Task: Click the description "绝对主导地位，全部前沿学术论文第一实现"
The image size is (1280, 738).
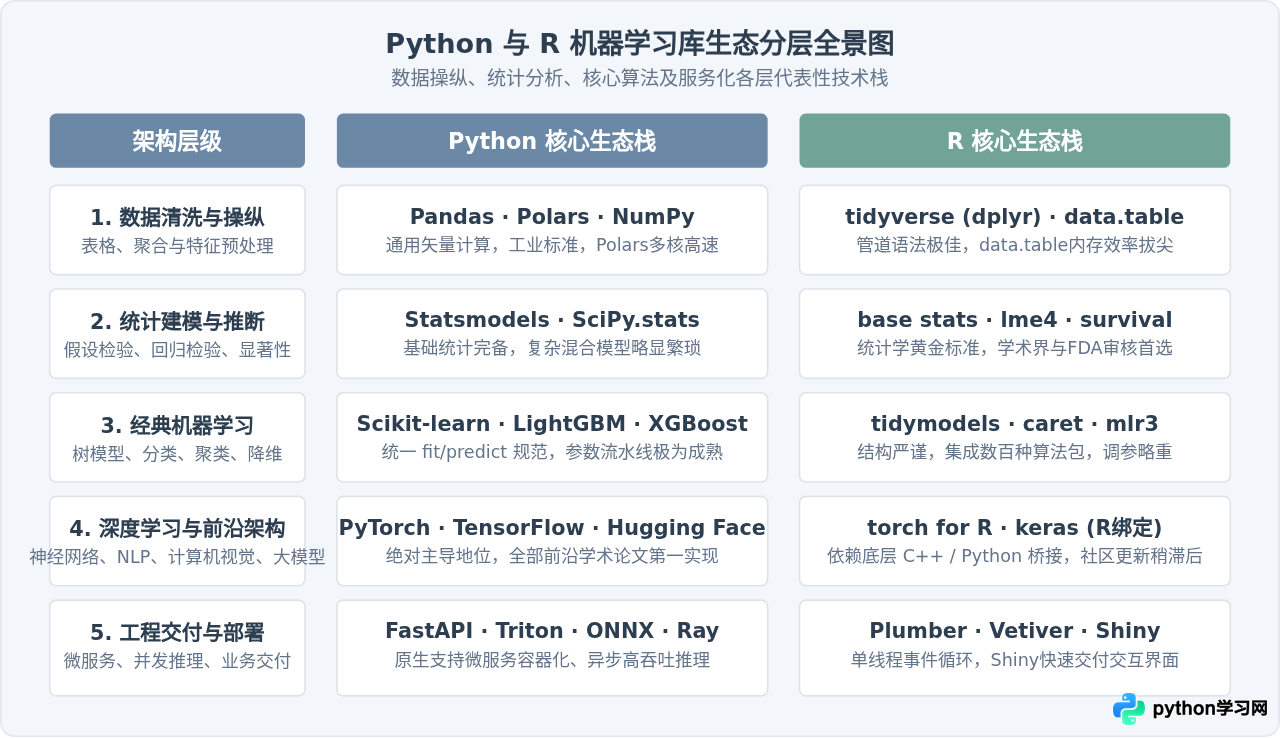Action: [552, 556]
